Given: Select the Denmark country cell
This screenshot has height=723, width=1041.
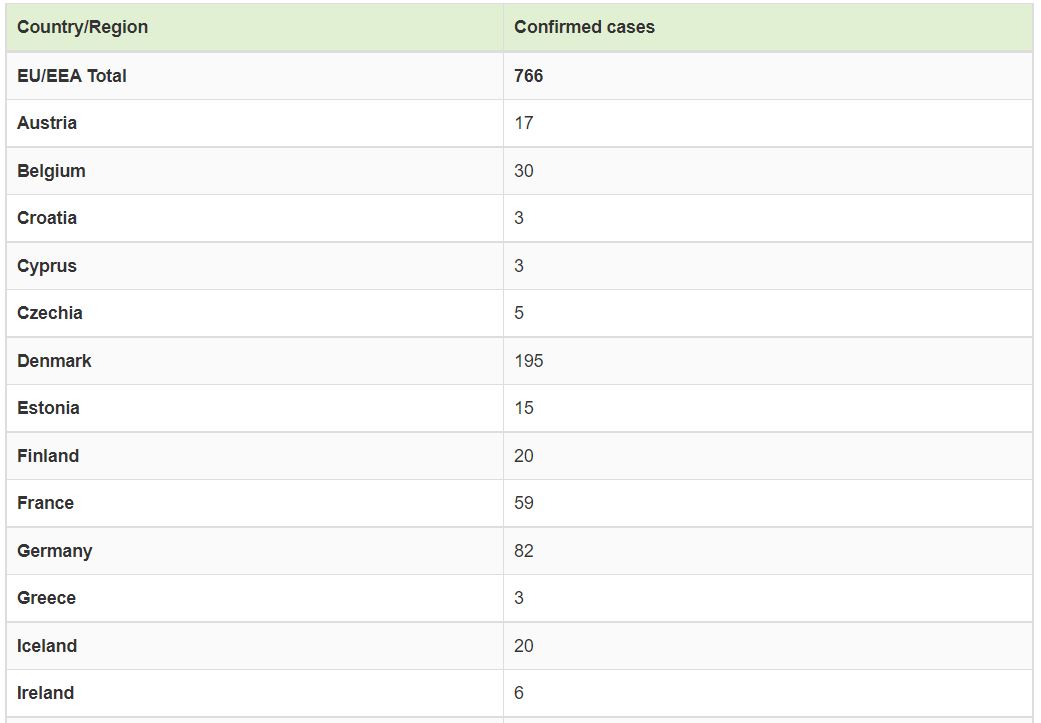Looking at the screenshot, I should coord(54,361).
